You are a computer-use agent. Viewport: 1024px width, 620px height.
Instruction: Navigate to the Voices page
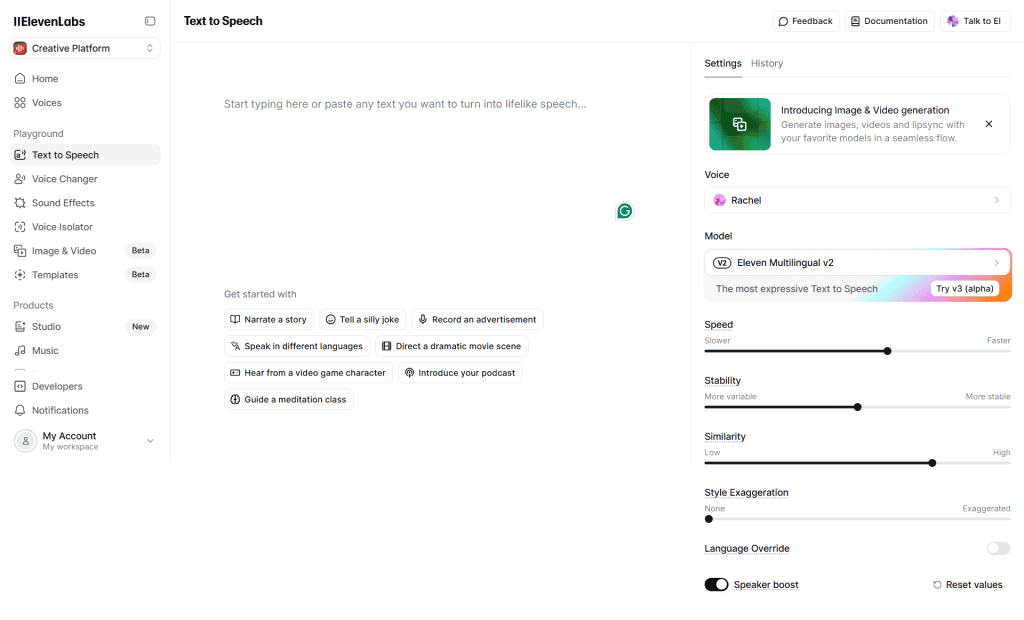44,102
